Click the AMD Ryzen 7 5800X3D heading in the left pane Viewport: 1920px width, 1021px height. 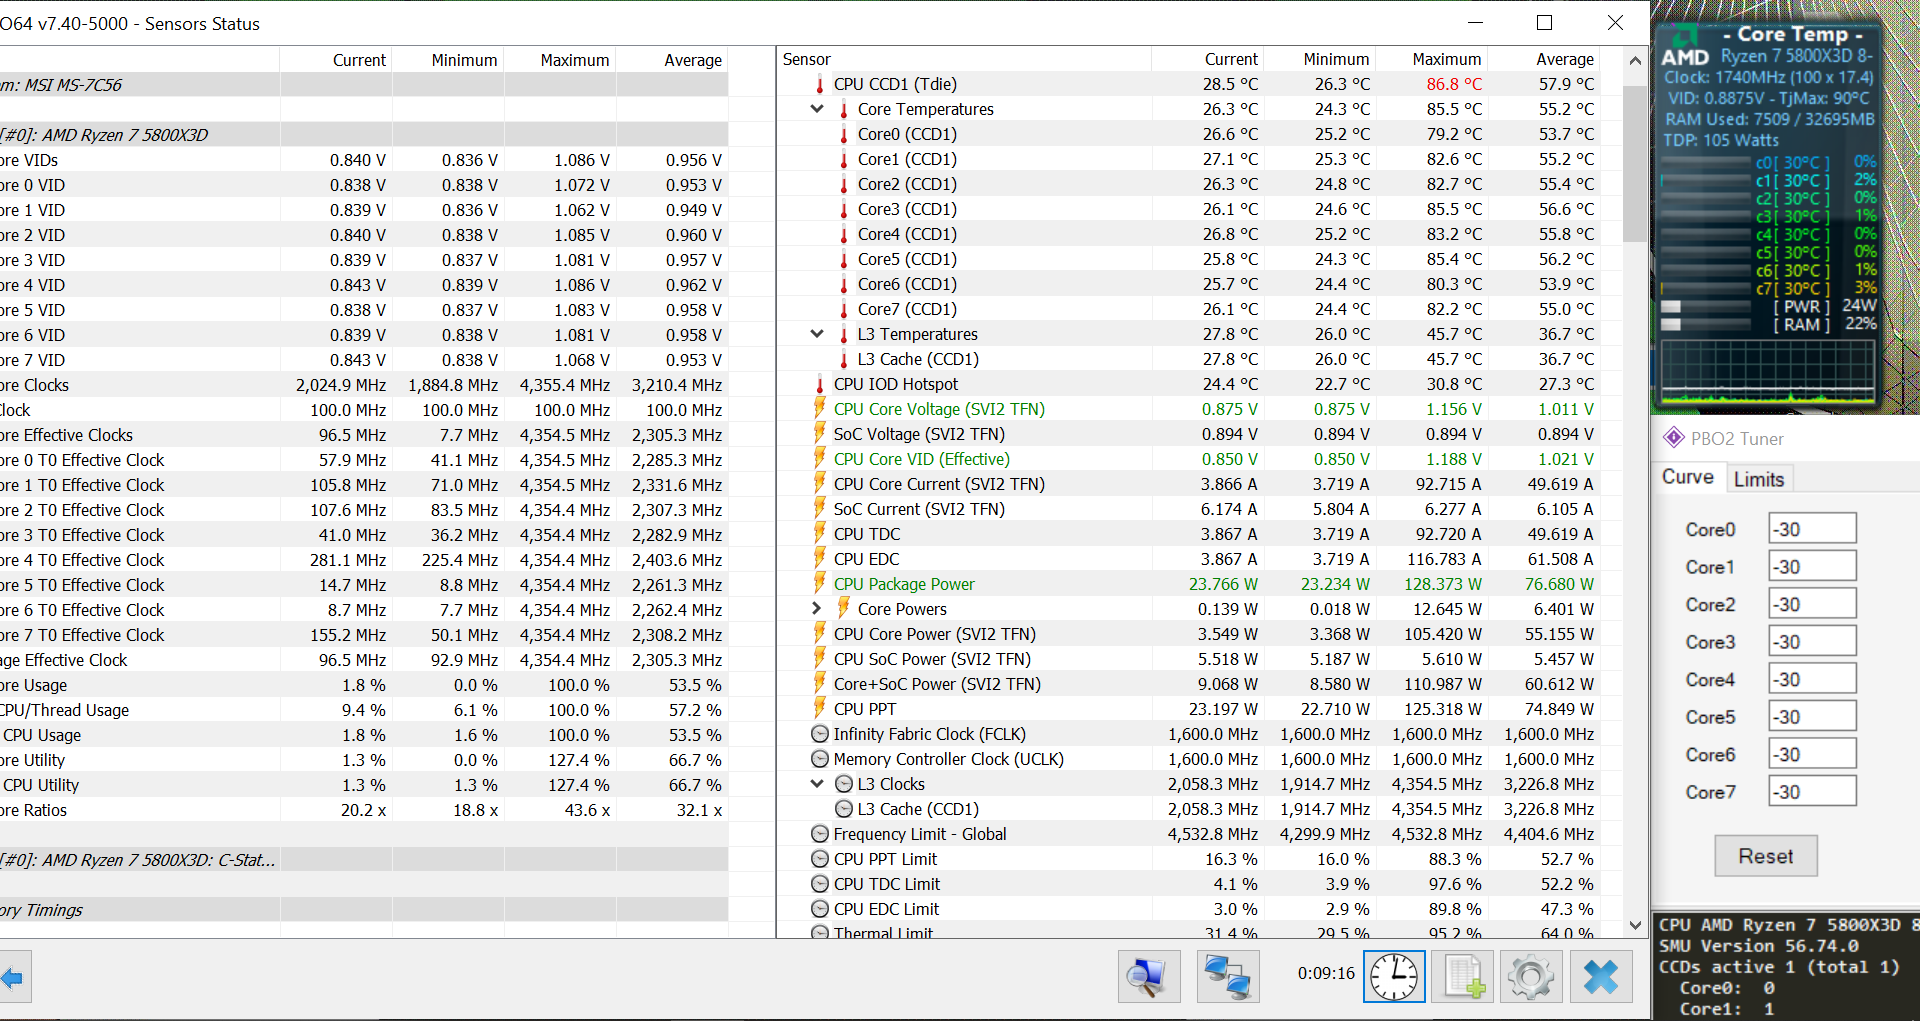104,135
